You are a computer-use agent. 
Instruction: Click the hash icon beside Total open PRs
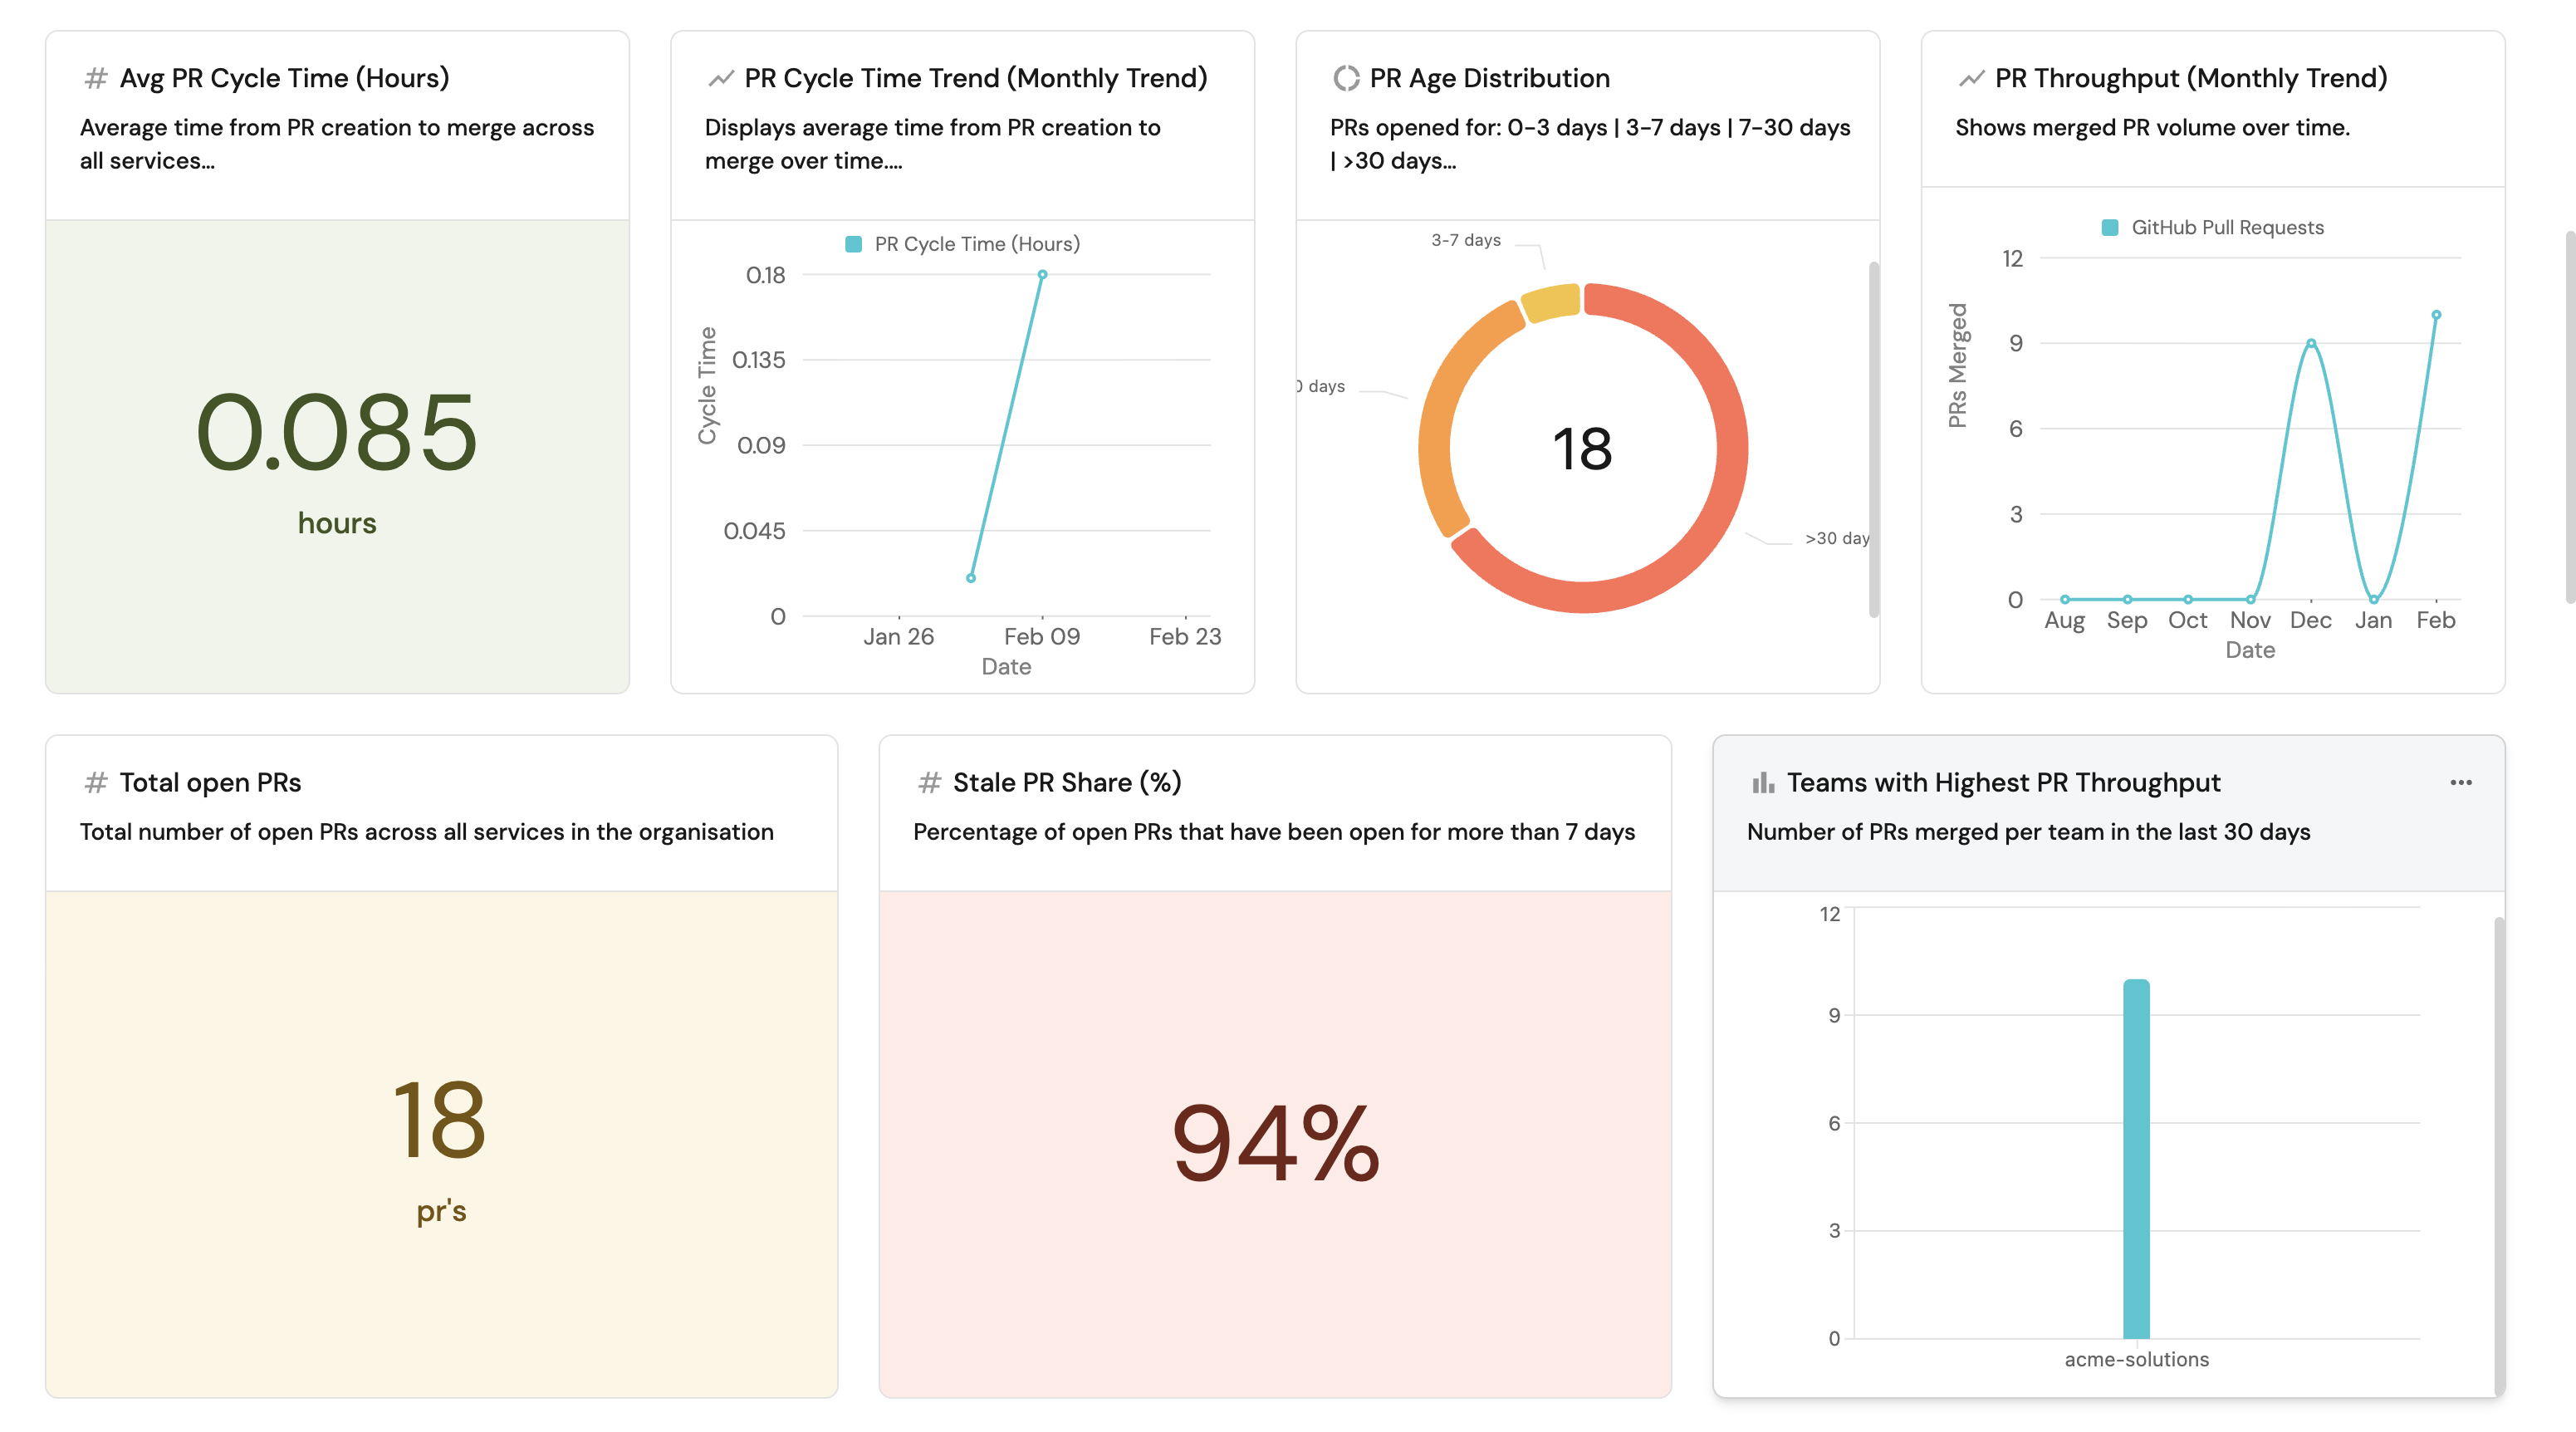96,782
